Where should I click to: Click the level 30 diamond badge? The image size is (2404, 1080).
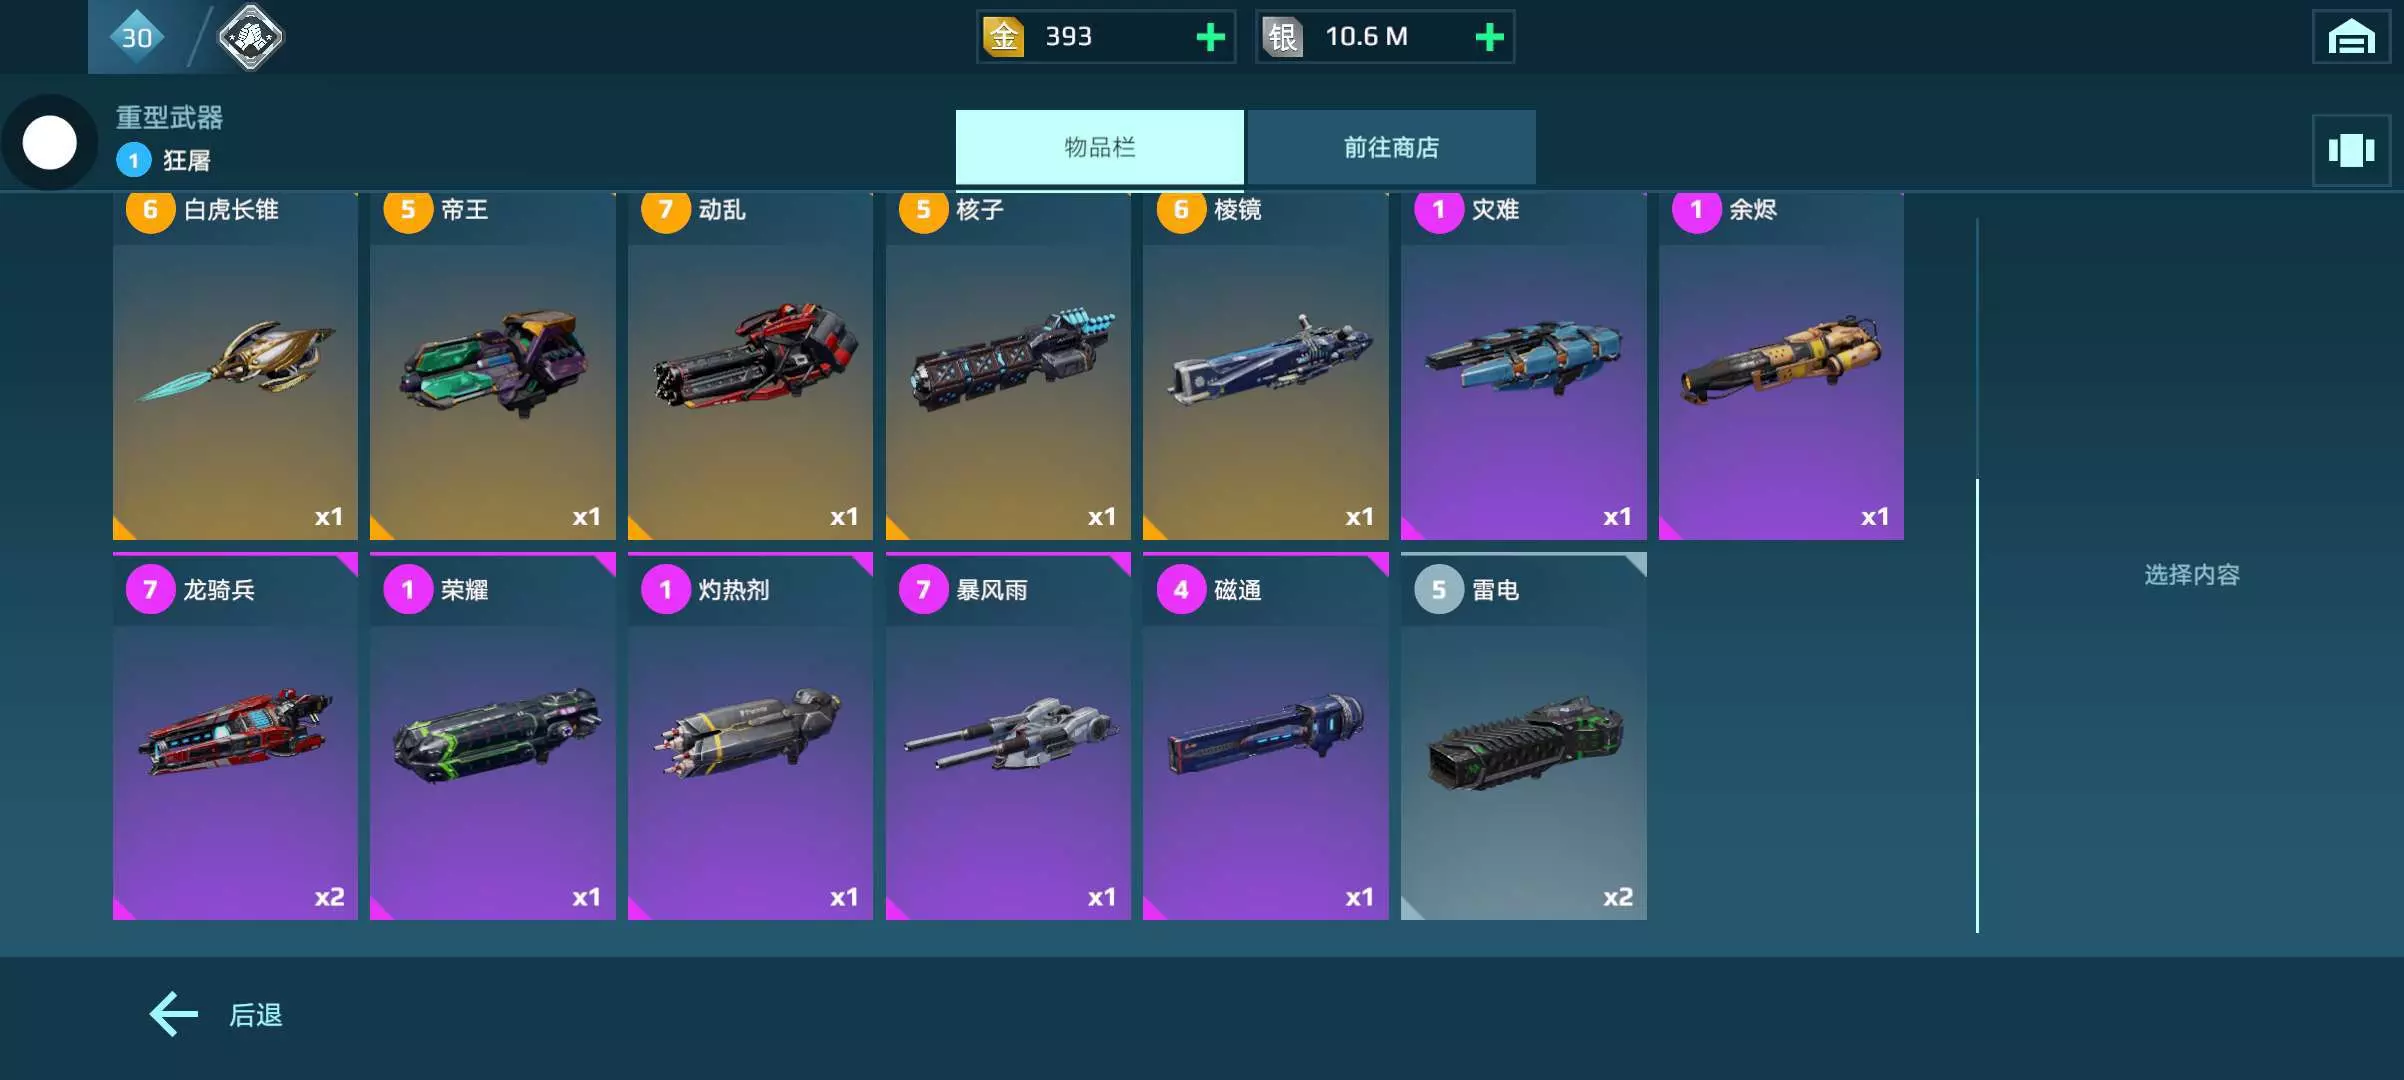[x=137, y=37]
